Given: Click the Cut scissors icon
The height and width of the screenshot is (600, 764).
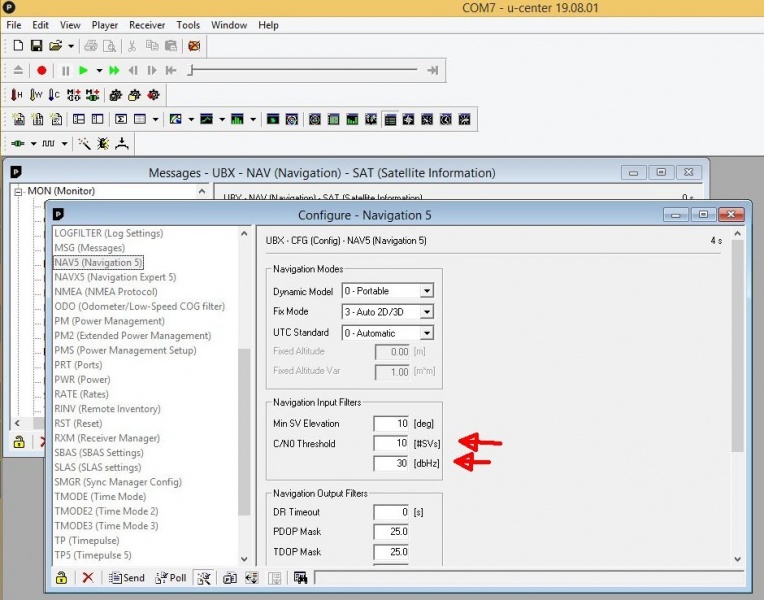Looking at the screenshot, I should click(x=132, y=46).
